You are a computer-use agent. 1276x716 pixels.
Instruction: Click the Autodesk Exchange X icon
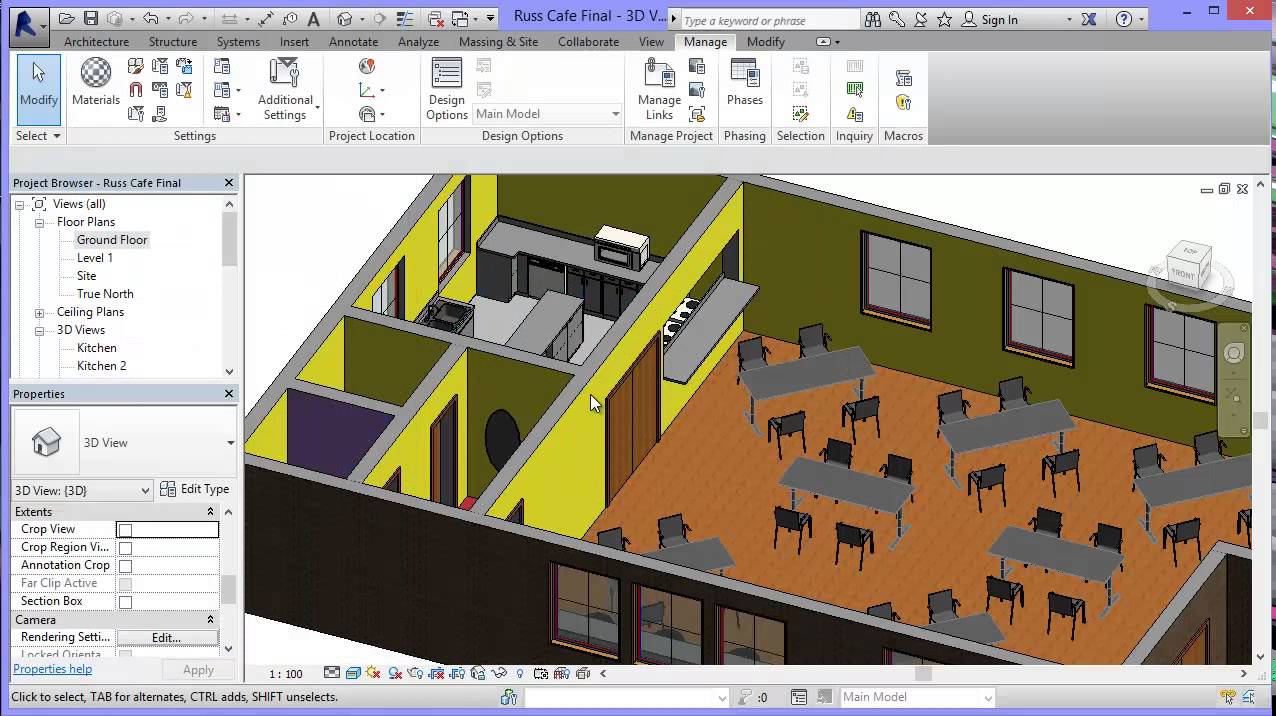click(x=1089, y=20)
